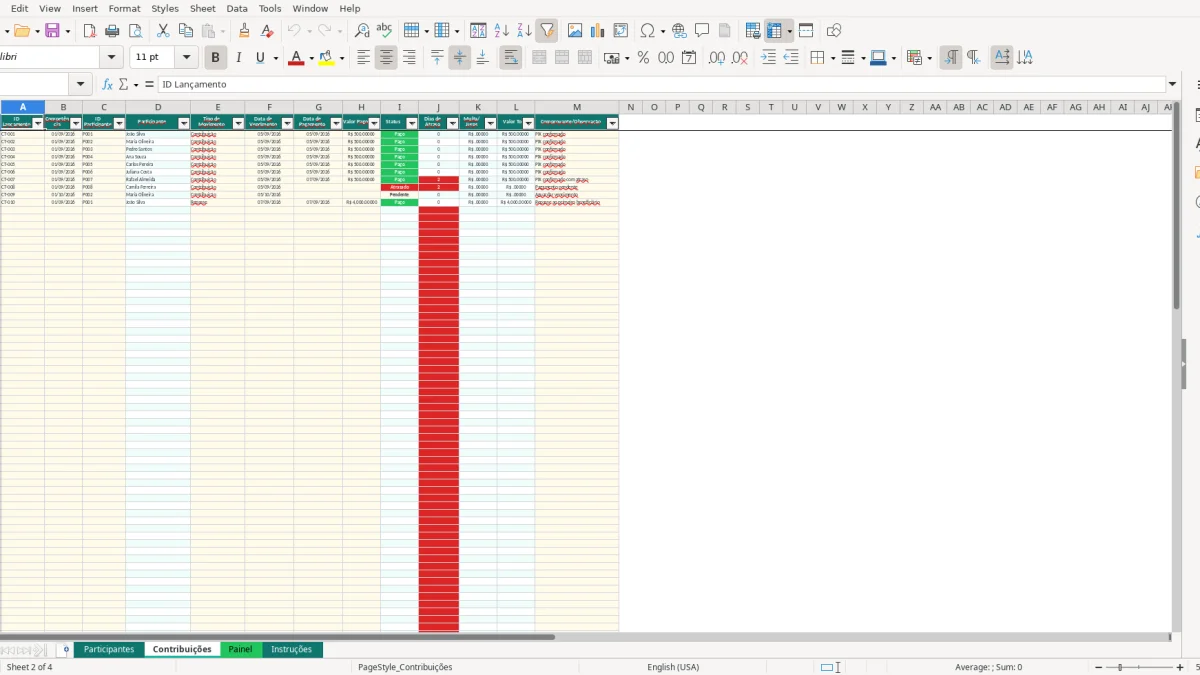Open the Draw functions shapes icon
This screenshot has width=1200, height=675.
click(834, 31)
